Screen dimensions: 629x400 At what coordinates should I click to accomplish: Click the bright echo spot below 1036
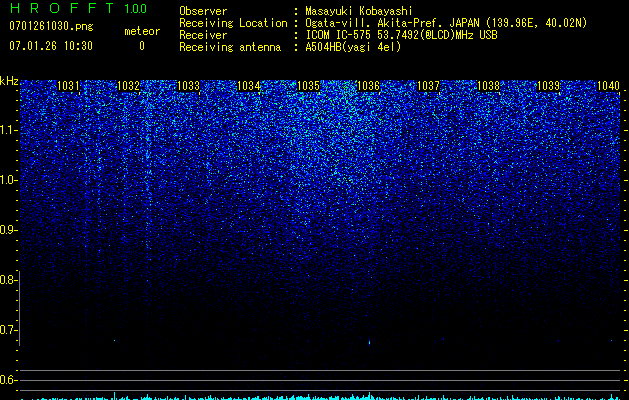point(369,342)
